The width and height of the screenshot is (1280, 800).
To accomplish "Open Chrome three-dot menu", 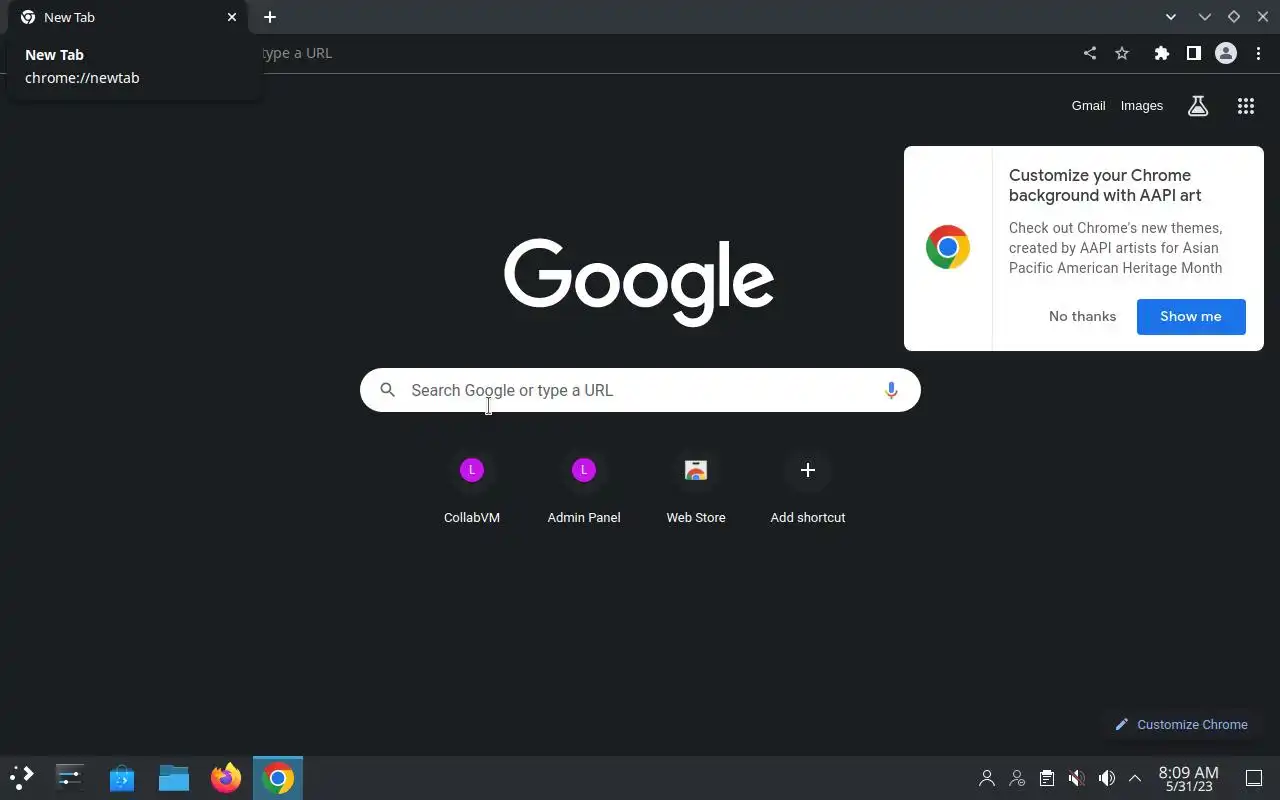I will click(x=1258, y=53).
